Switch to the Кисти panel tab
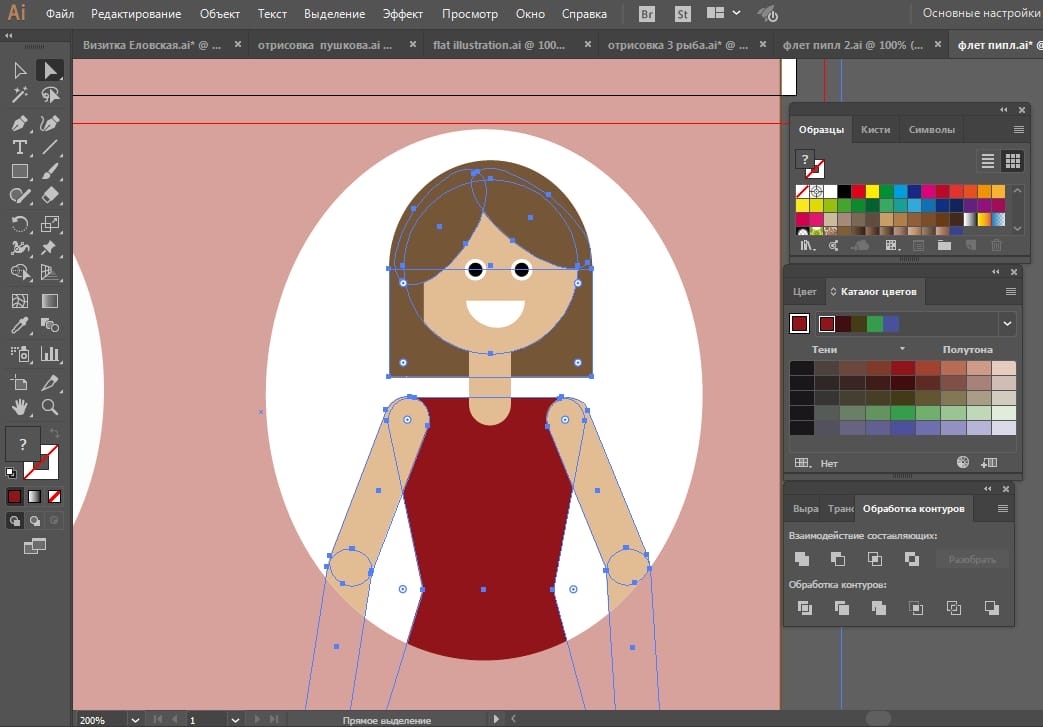 tap(875, 129)
